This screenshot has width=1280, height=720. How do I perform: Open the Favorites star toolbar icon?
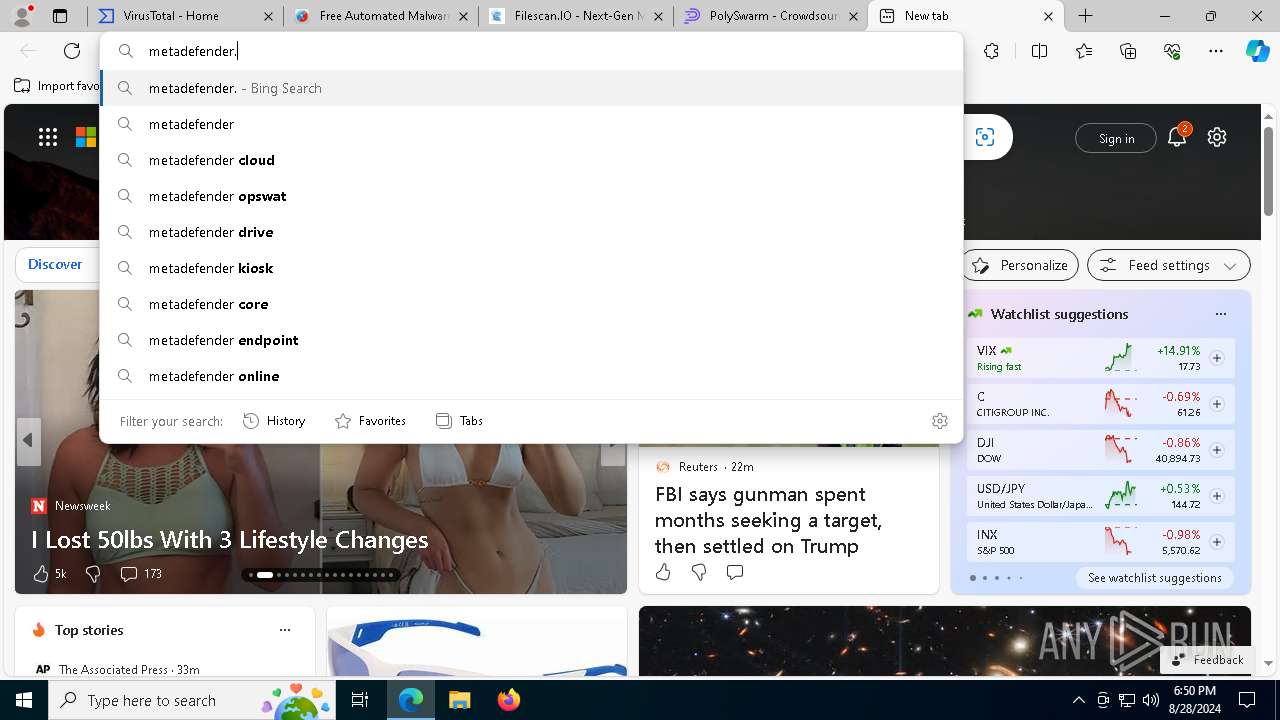coord(1084,51)
